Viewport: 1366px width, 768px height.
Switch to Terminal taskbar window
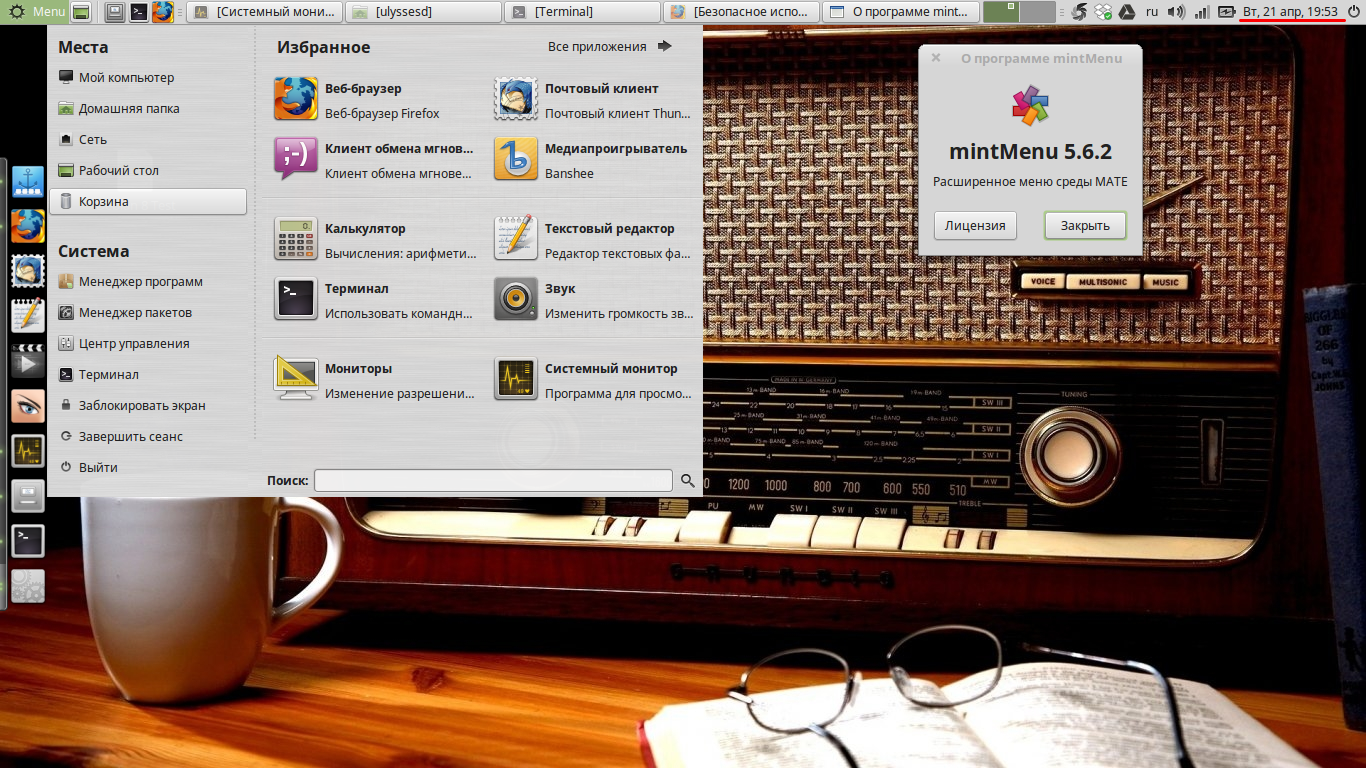tap(582, 12)
